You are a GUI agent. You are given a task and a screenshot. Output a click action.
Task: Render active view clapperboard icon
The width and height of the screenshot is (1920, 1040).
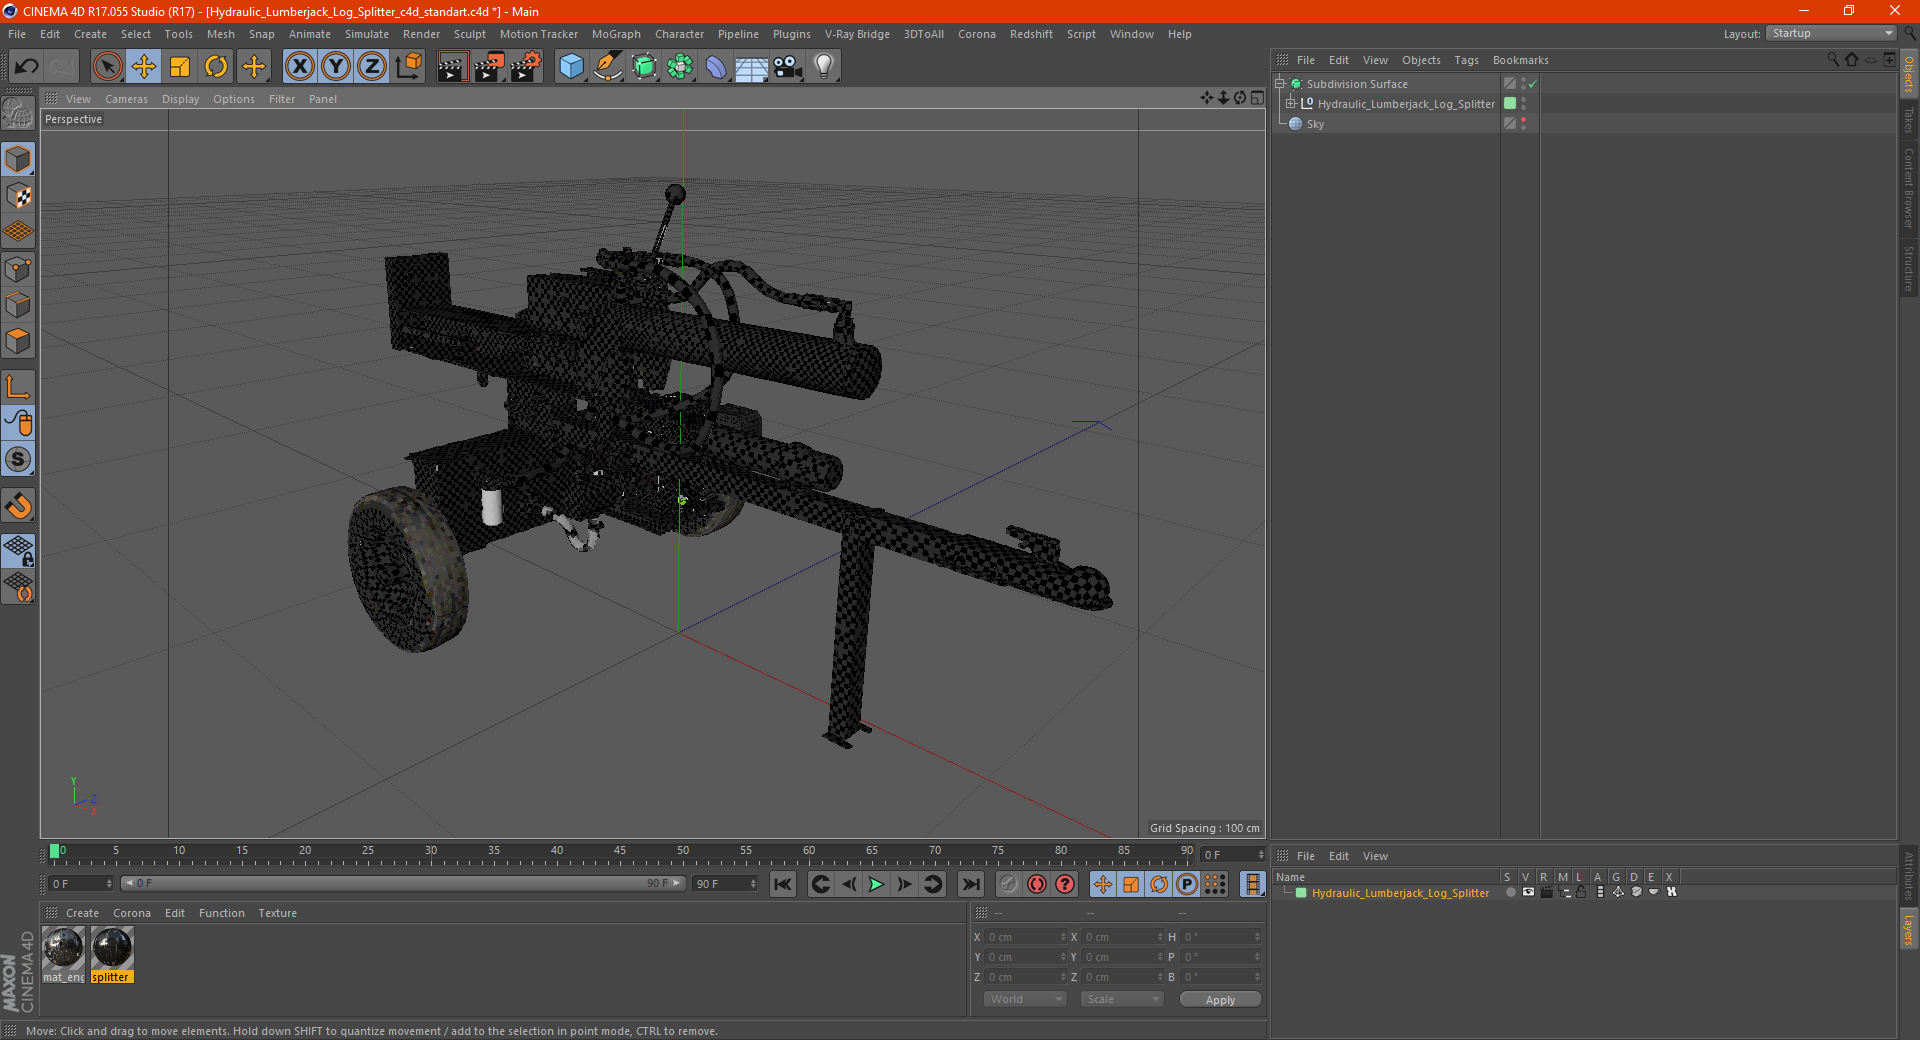[x=452, y=67]
